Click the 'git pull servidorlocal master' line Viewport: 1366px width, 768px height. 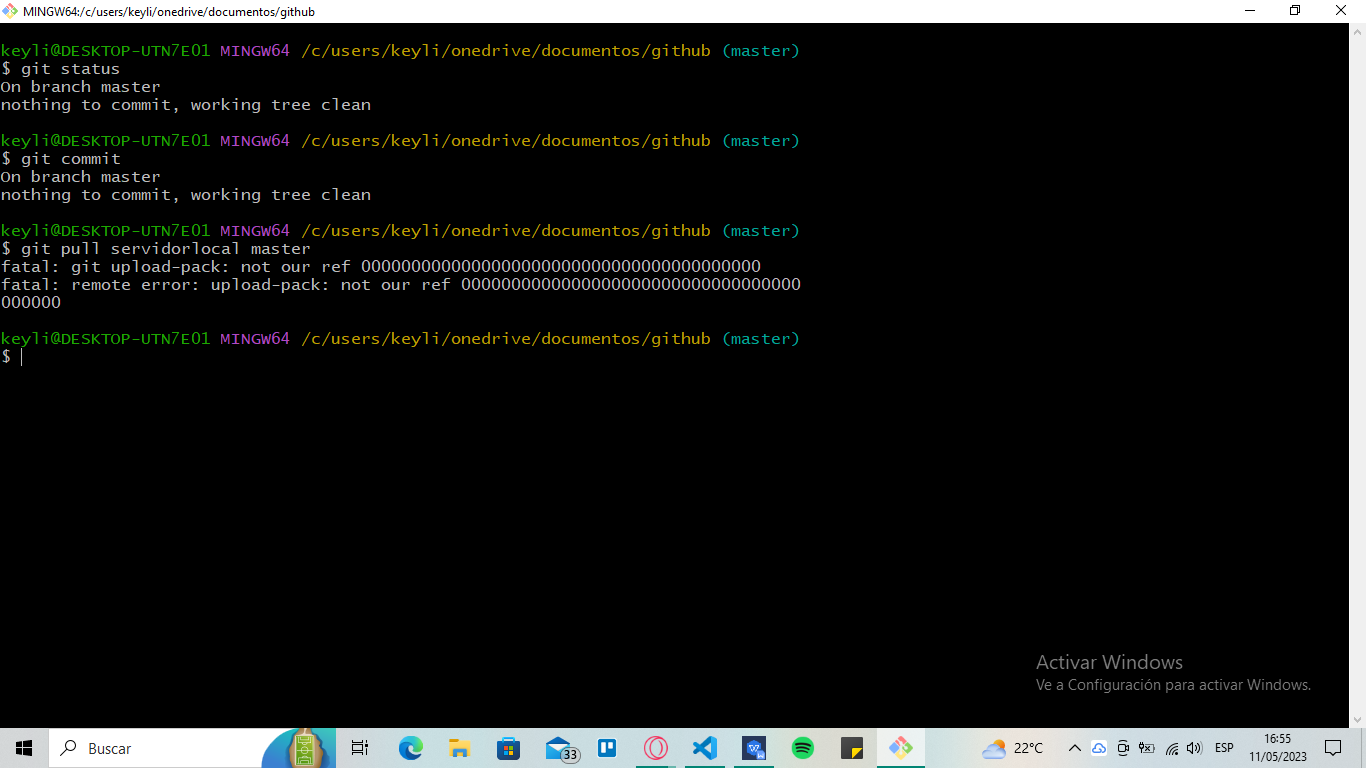(x=156, y=249)
